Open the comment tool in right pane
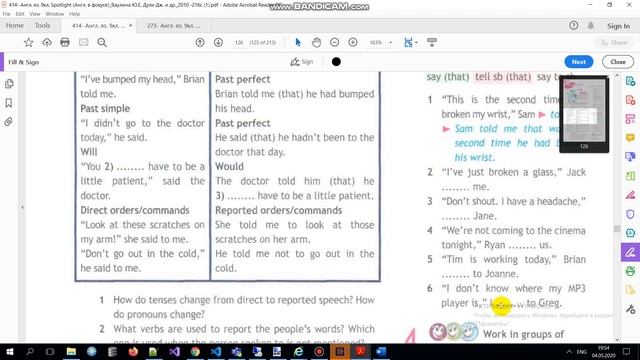This screenshot has height=360, width=640. pos(630,138)
